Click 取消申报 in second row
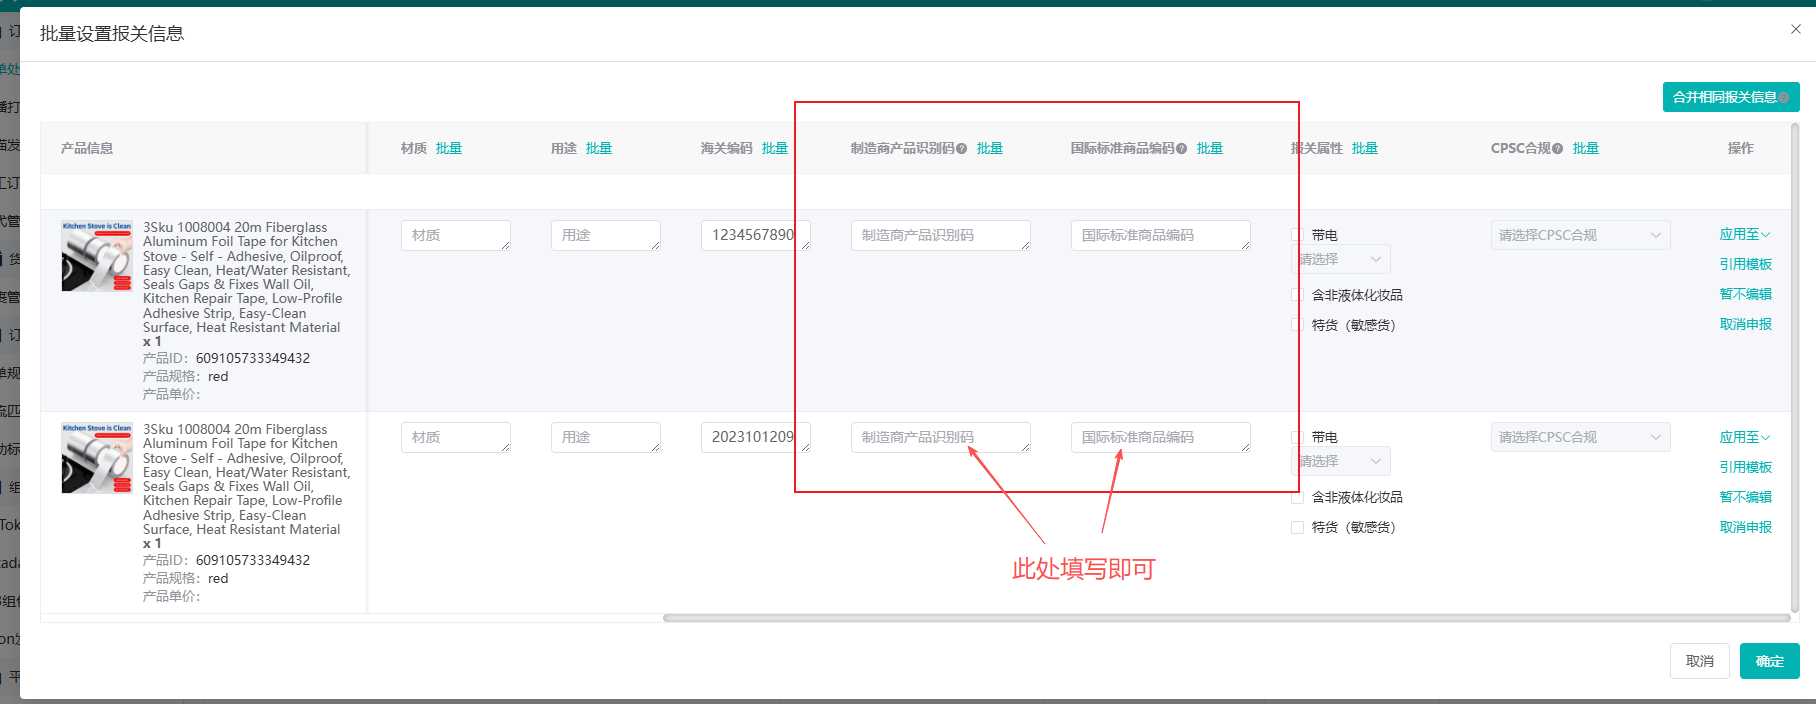Screen dimensions: 1816x704 tap(1746, 527)
